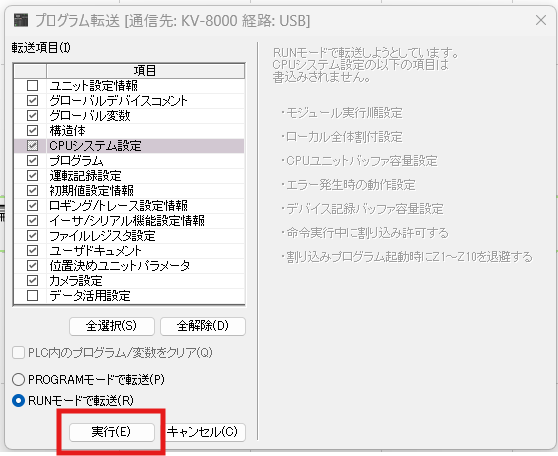This screenshot has width=558, height=456.
Task: Uncheck the グローバル変数 checkbox
Action: point(32,116)
